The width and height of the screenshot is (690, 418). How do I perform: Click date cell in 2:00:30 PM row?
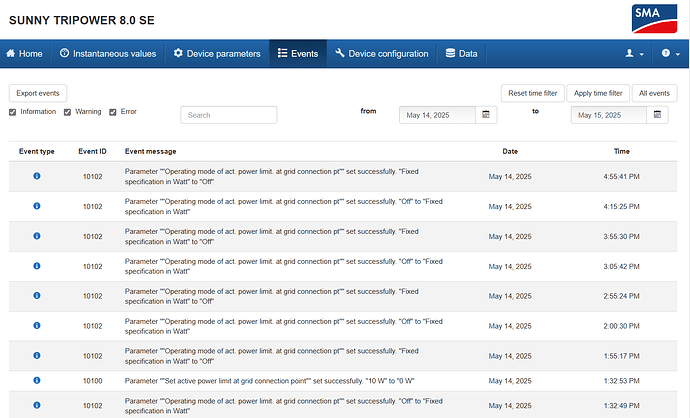pos(510,326)
